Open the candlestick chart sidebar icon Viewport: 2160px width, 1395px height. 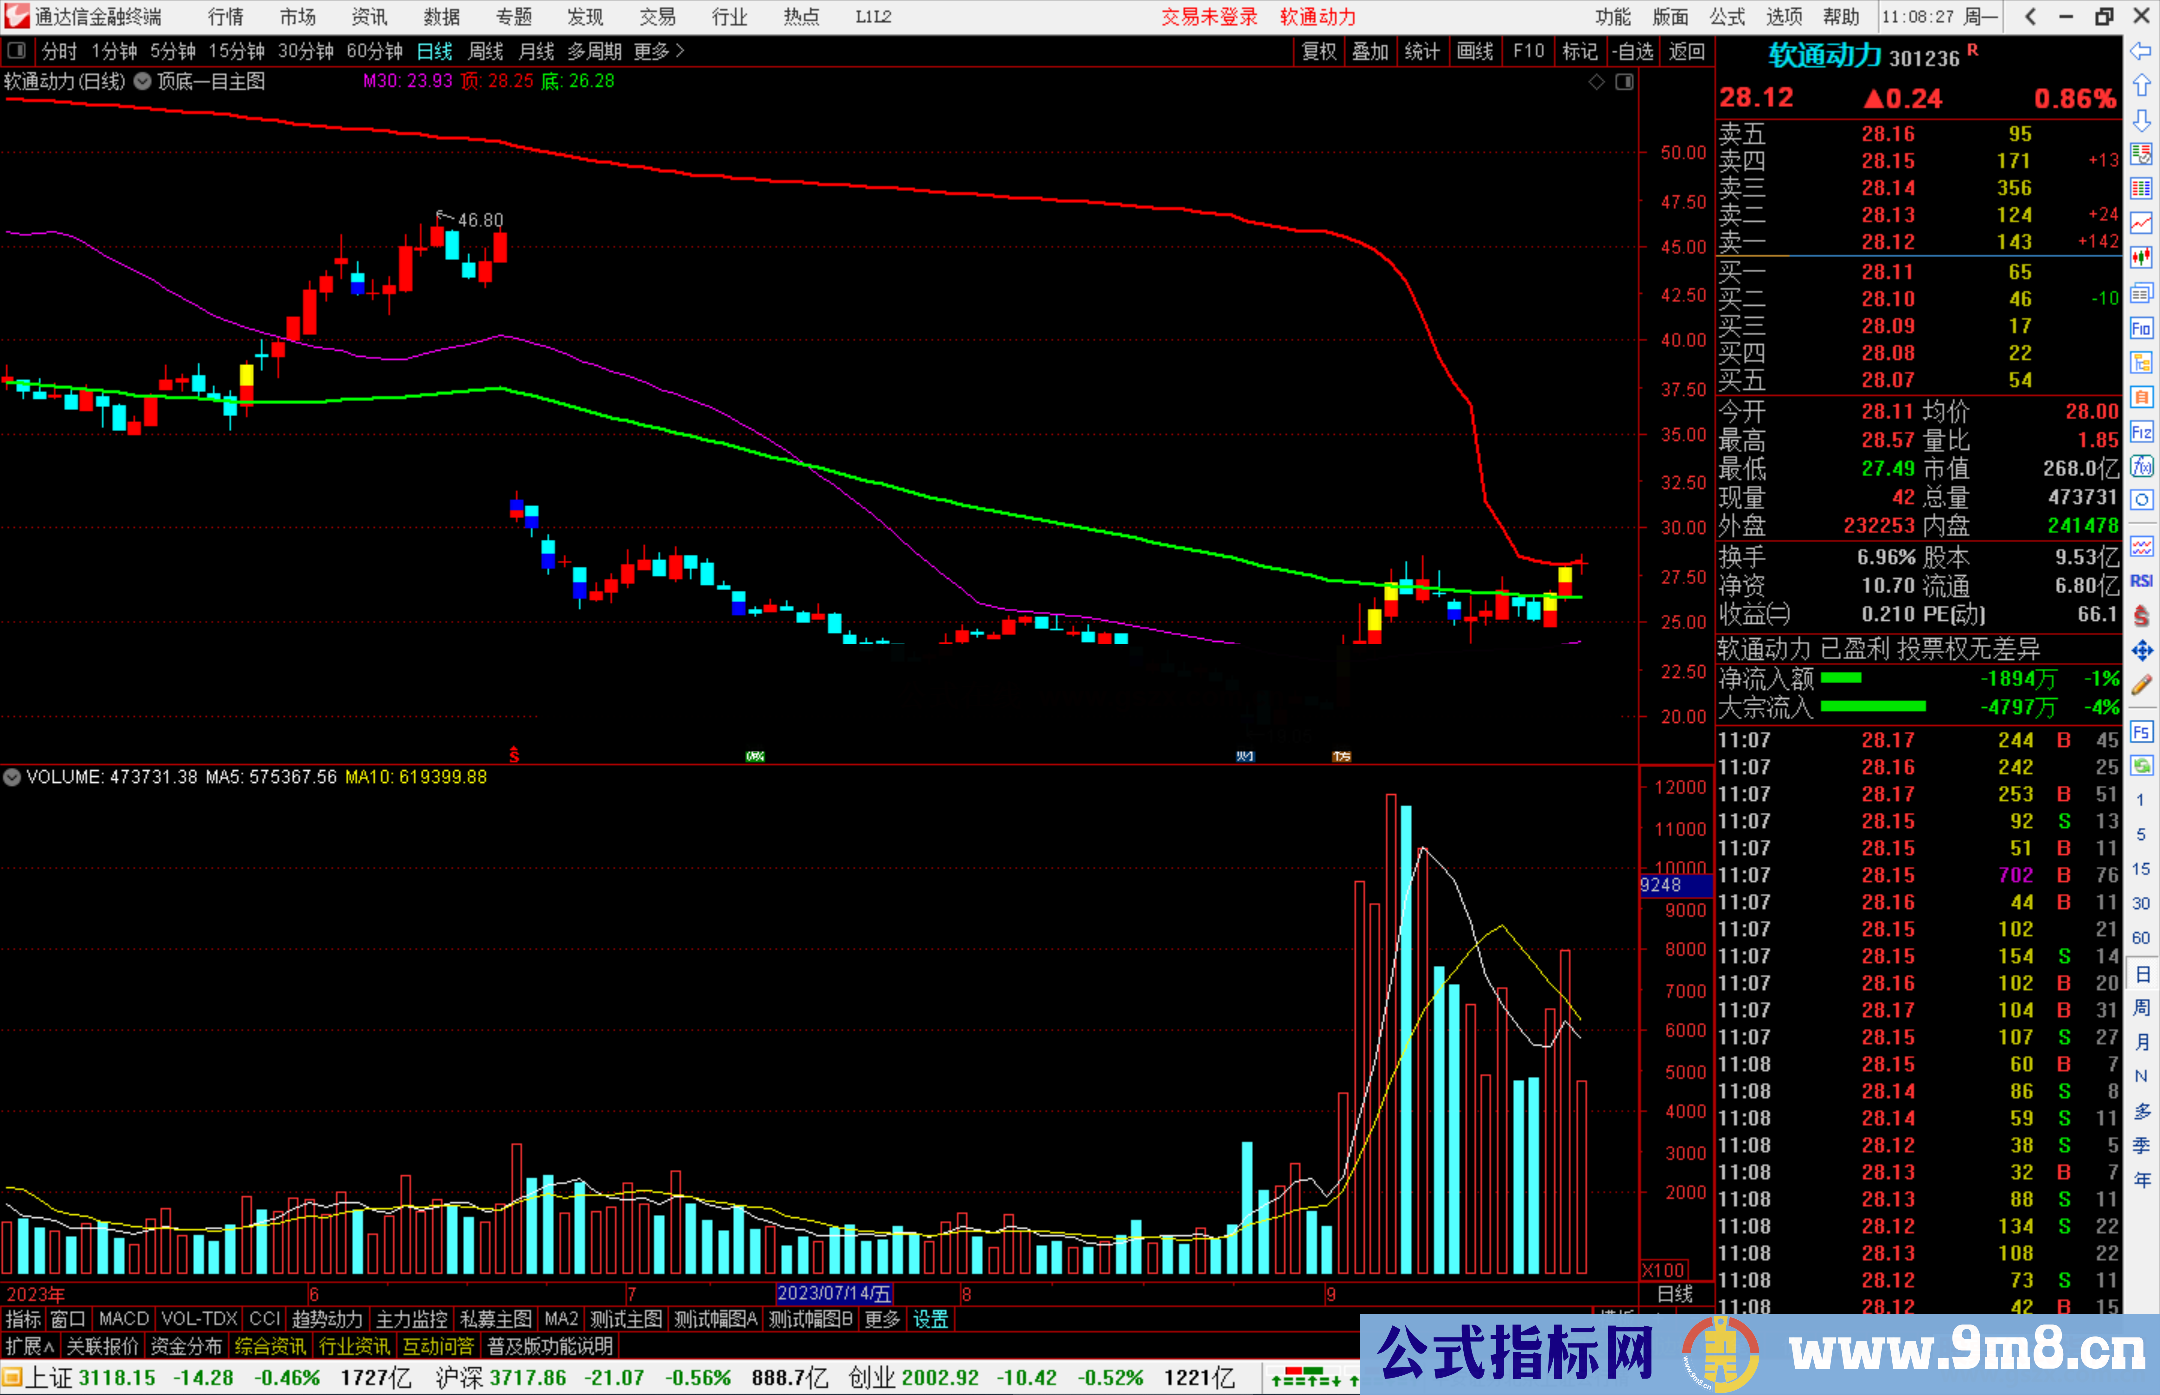[x=2140, y=258]
